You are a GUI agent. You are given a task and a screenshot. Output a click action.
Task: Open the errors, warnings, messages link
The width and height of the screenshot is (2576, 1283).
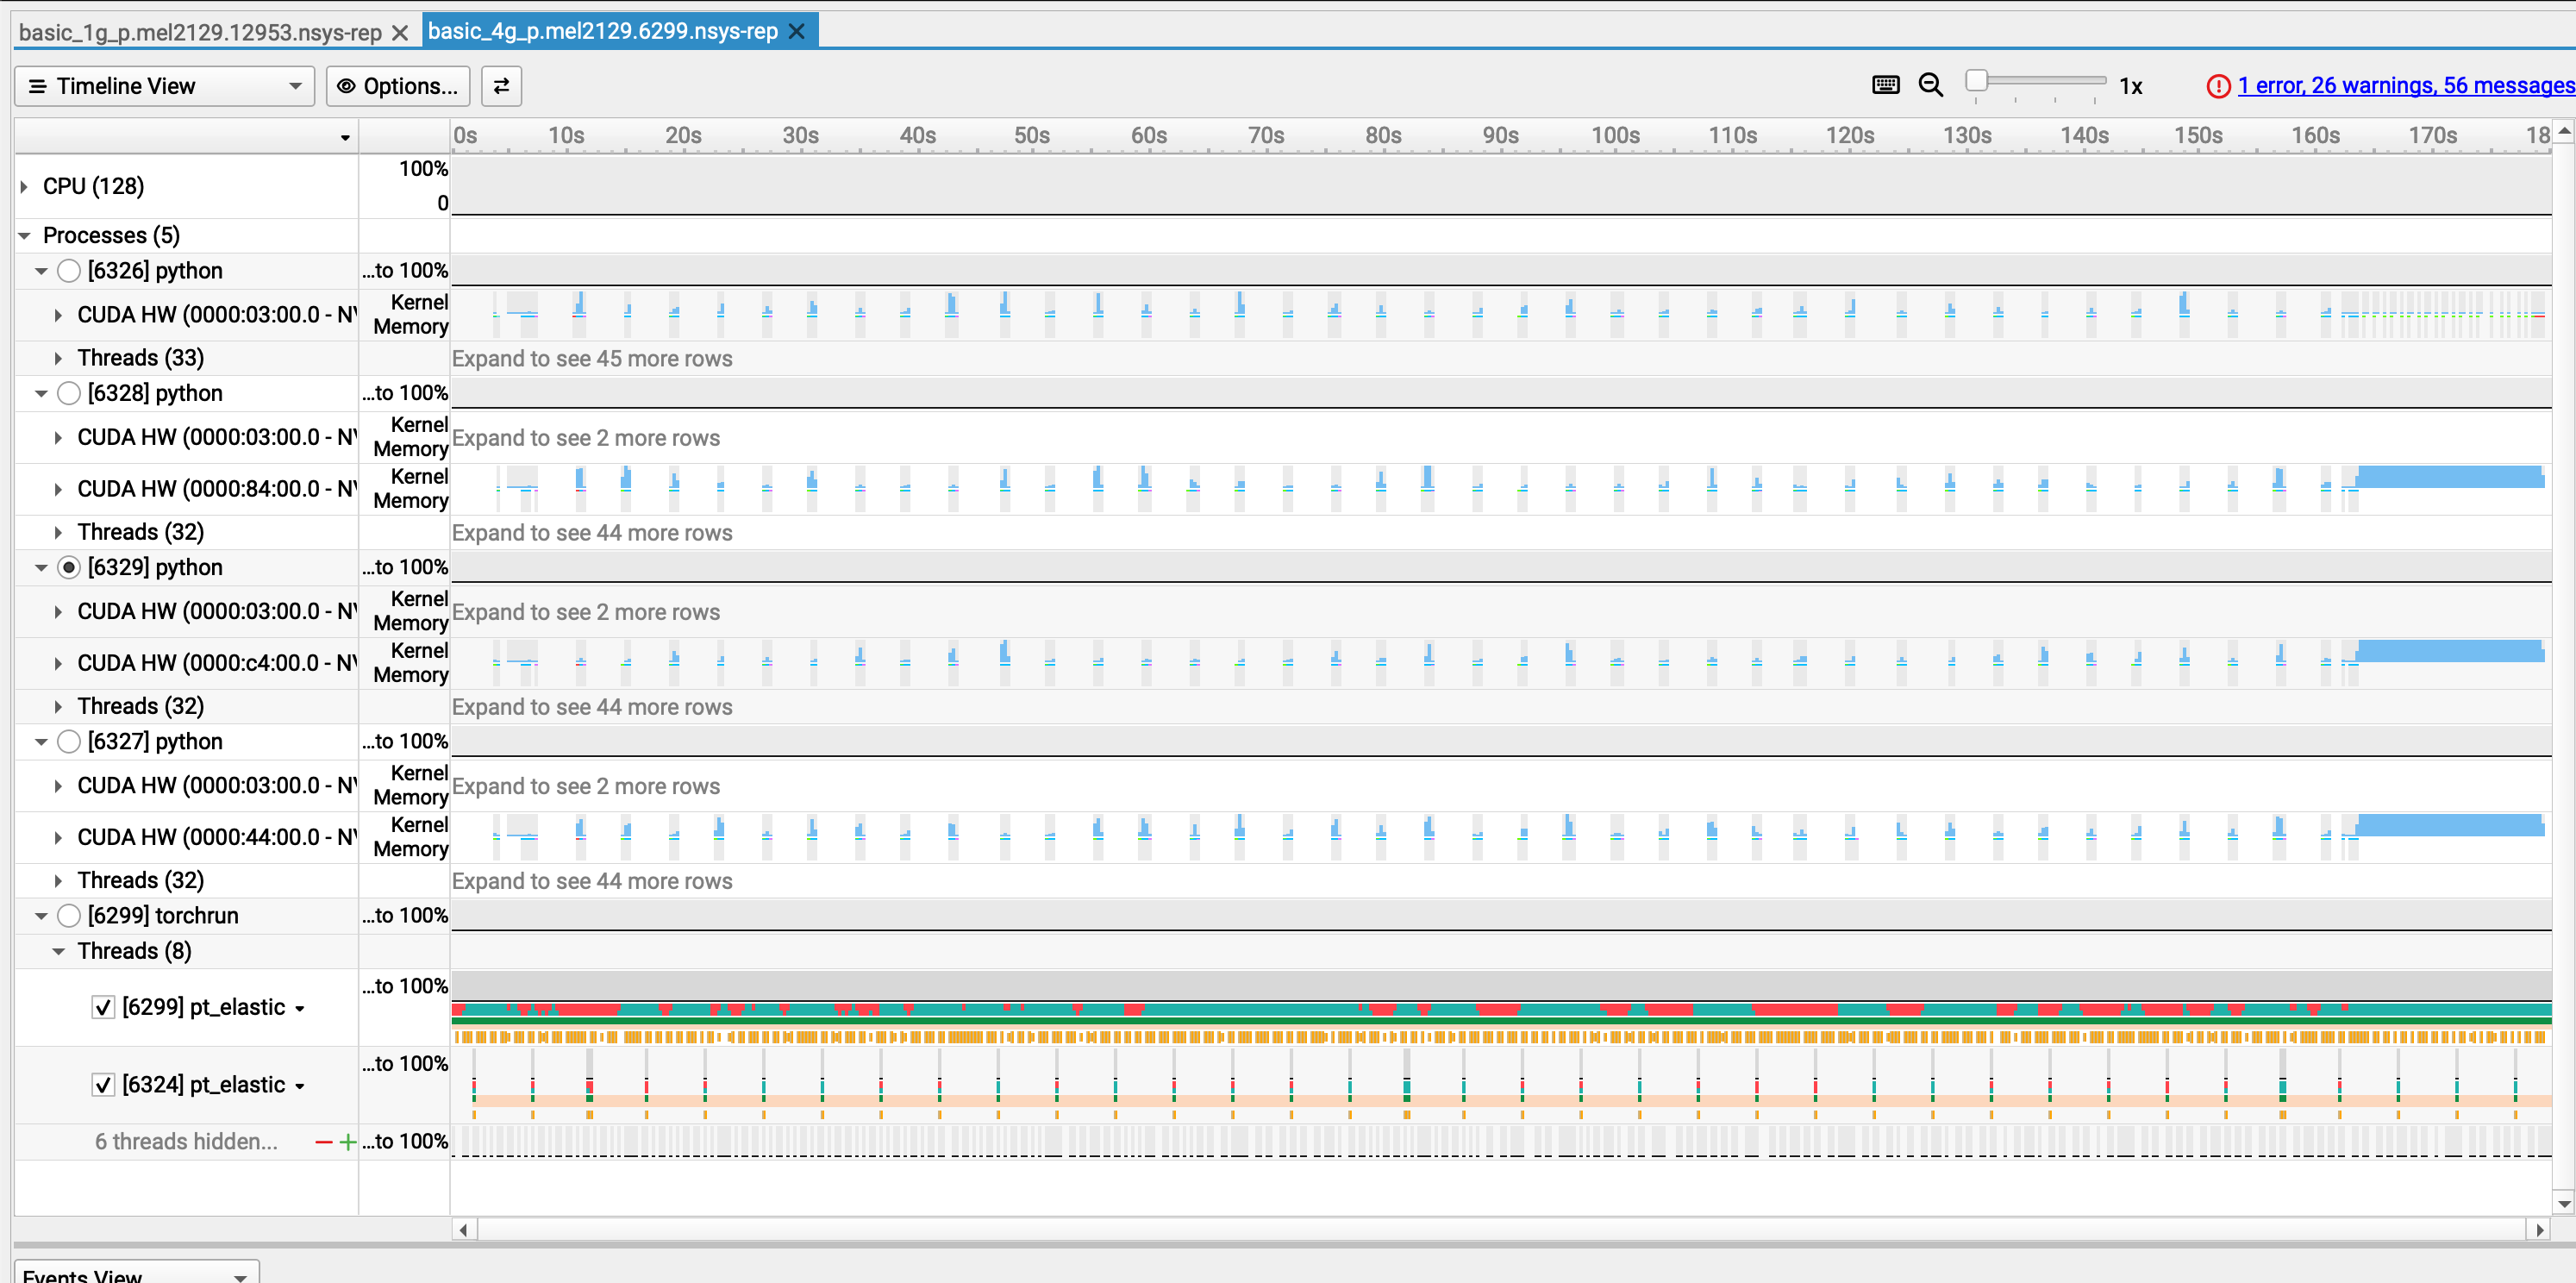click(x=2404, y=86)
